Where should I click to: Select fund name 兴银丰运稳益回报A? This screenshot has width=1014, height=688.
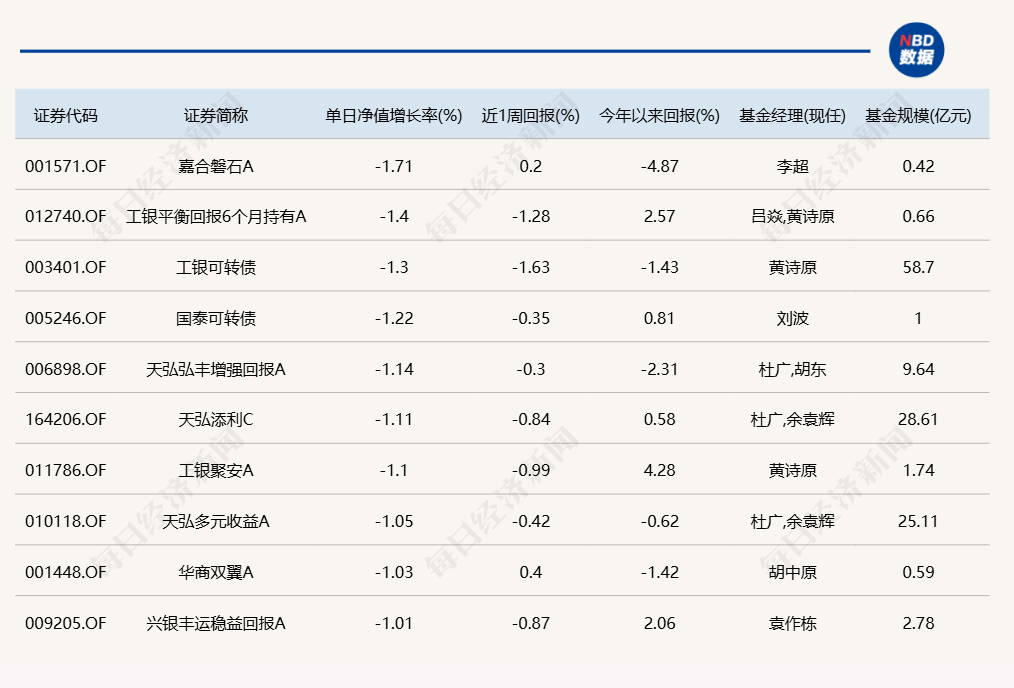(x=216, y=623)
